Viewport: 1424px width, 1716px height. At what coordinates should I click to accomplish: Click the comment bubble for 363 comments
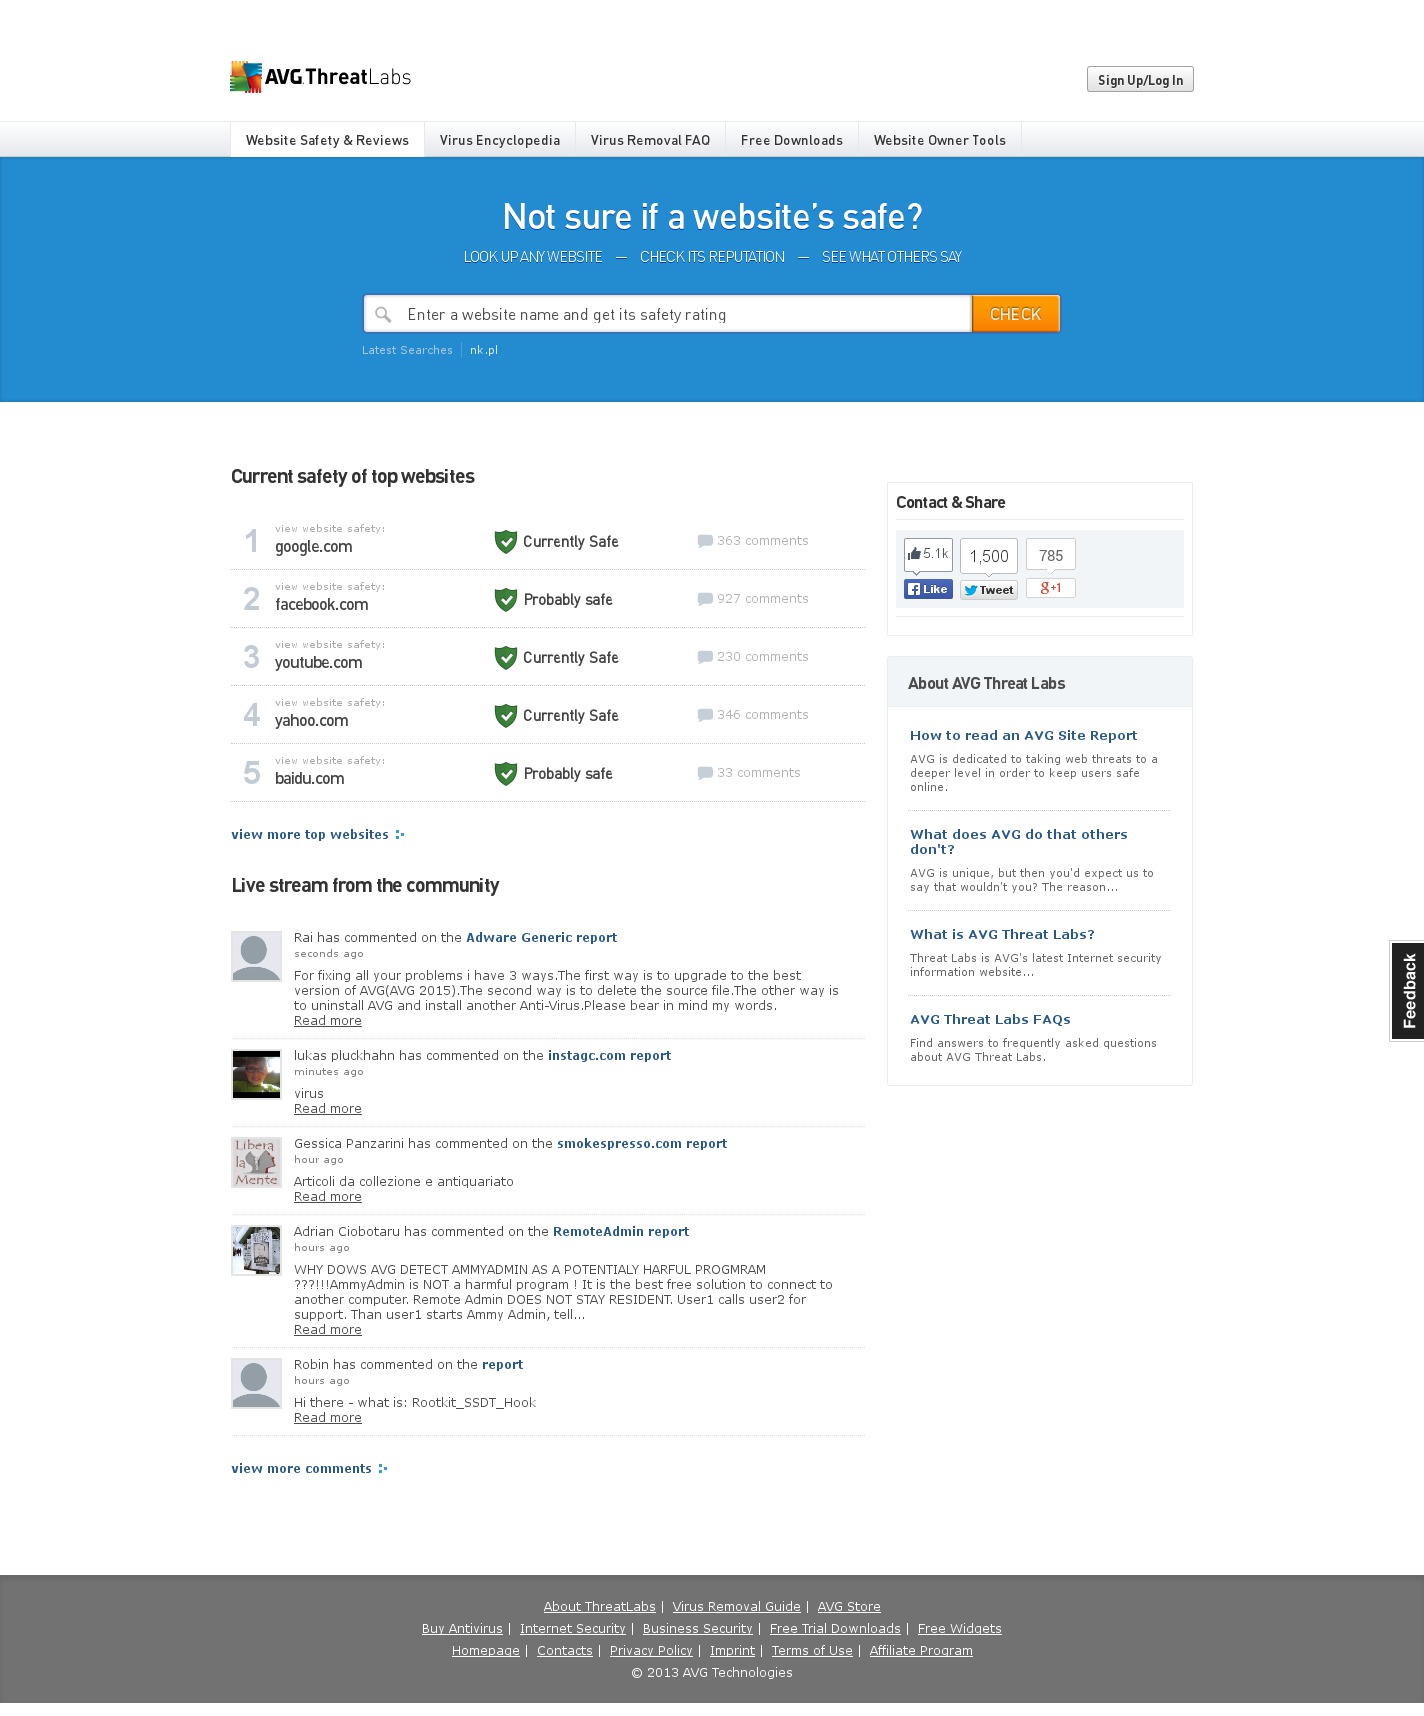[705, 541]
